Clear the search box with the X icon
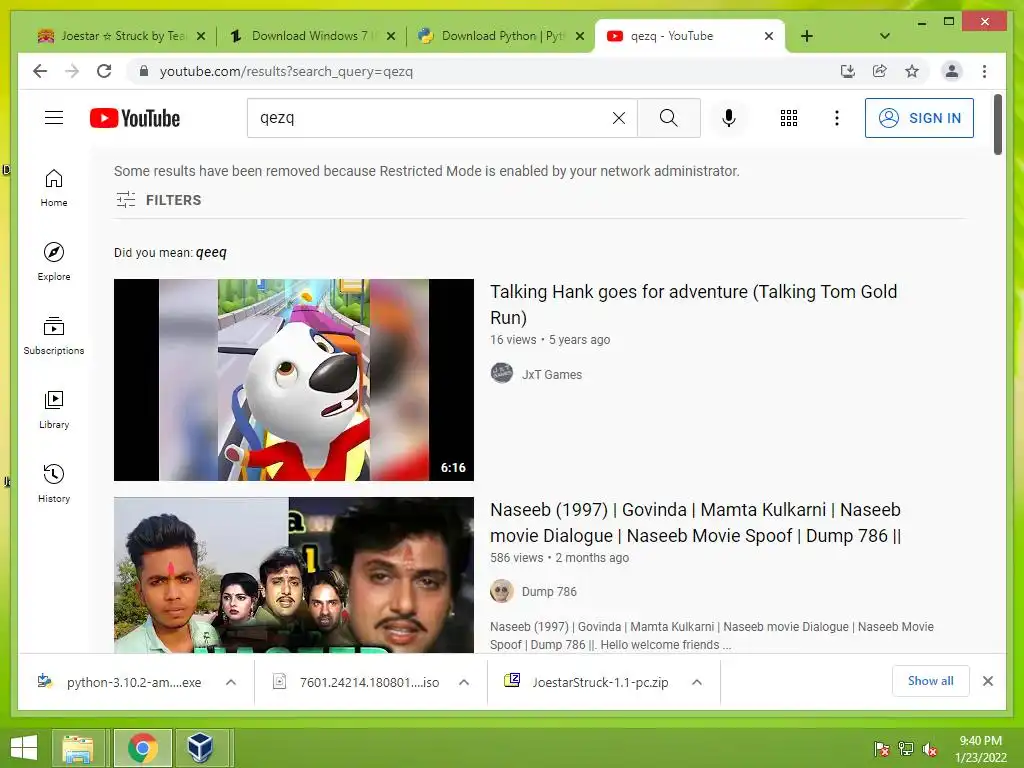This screenshot has width=1024, height=768. click(x=618, y=118)
